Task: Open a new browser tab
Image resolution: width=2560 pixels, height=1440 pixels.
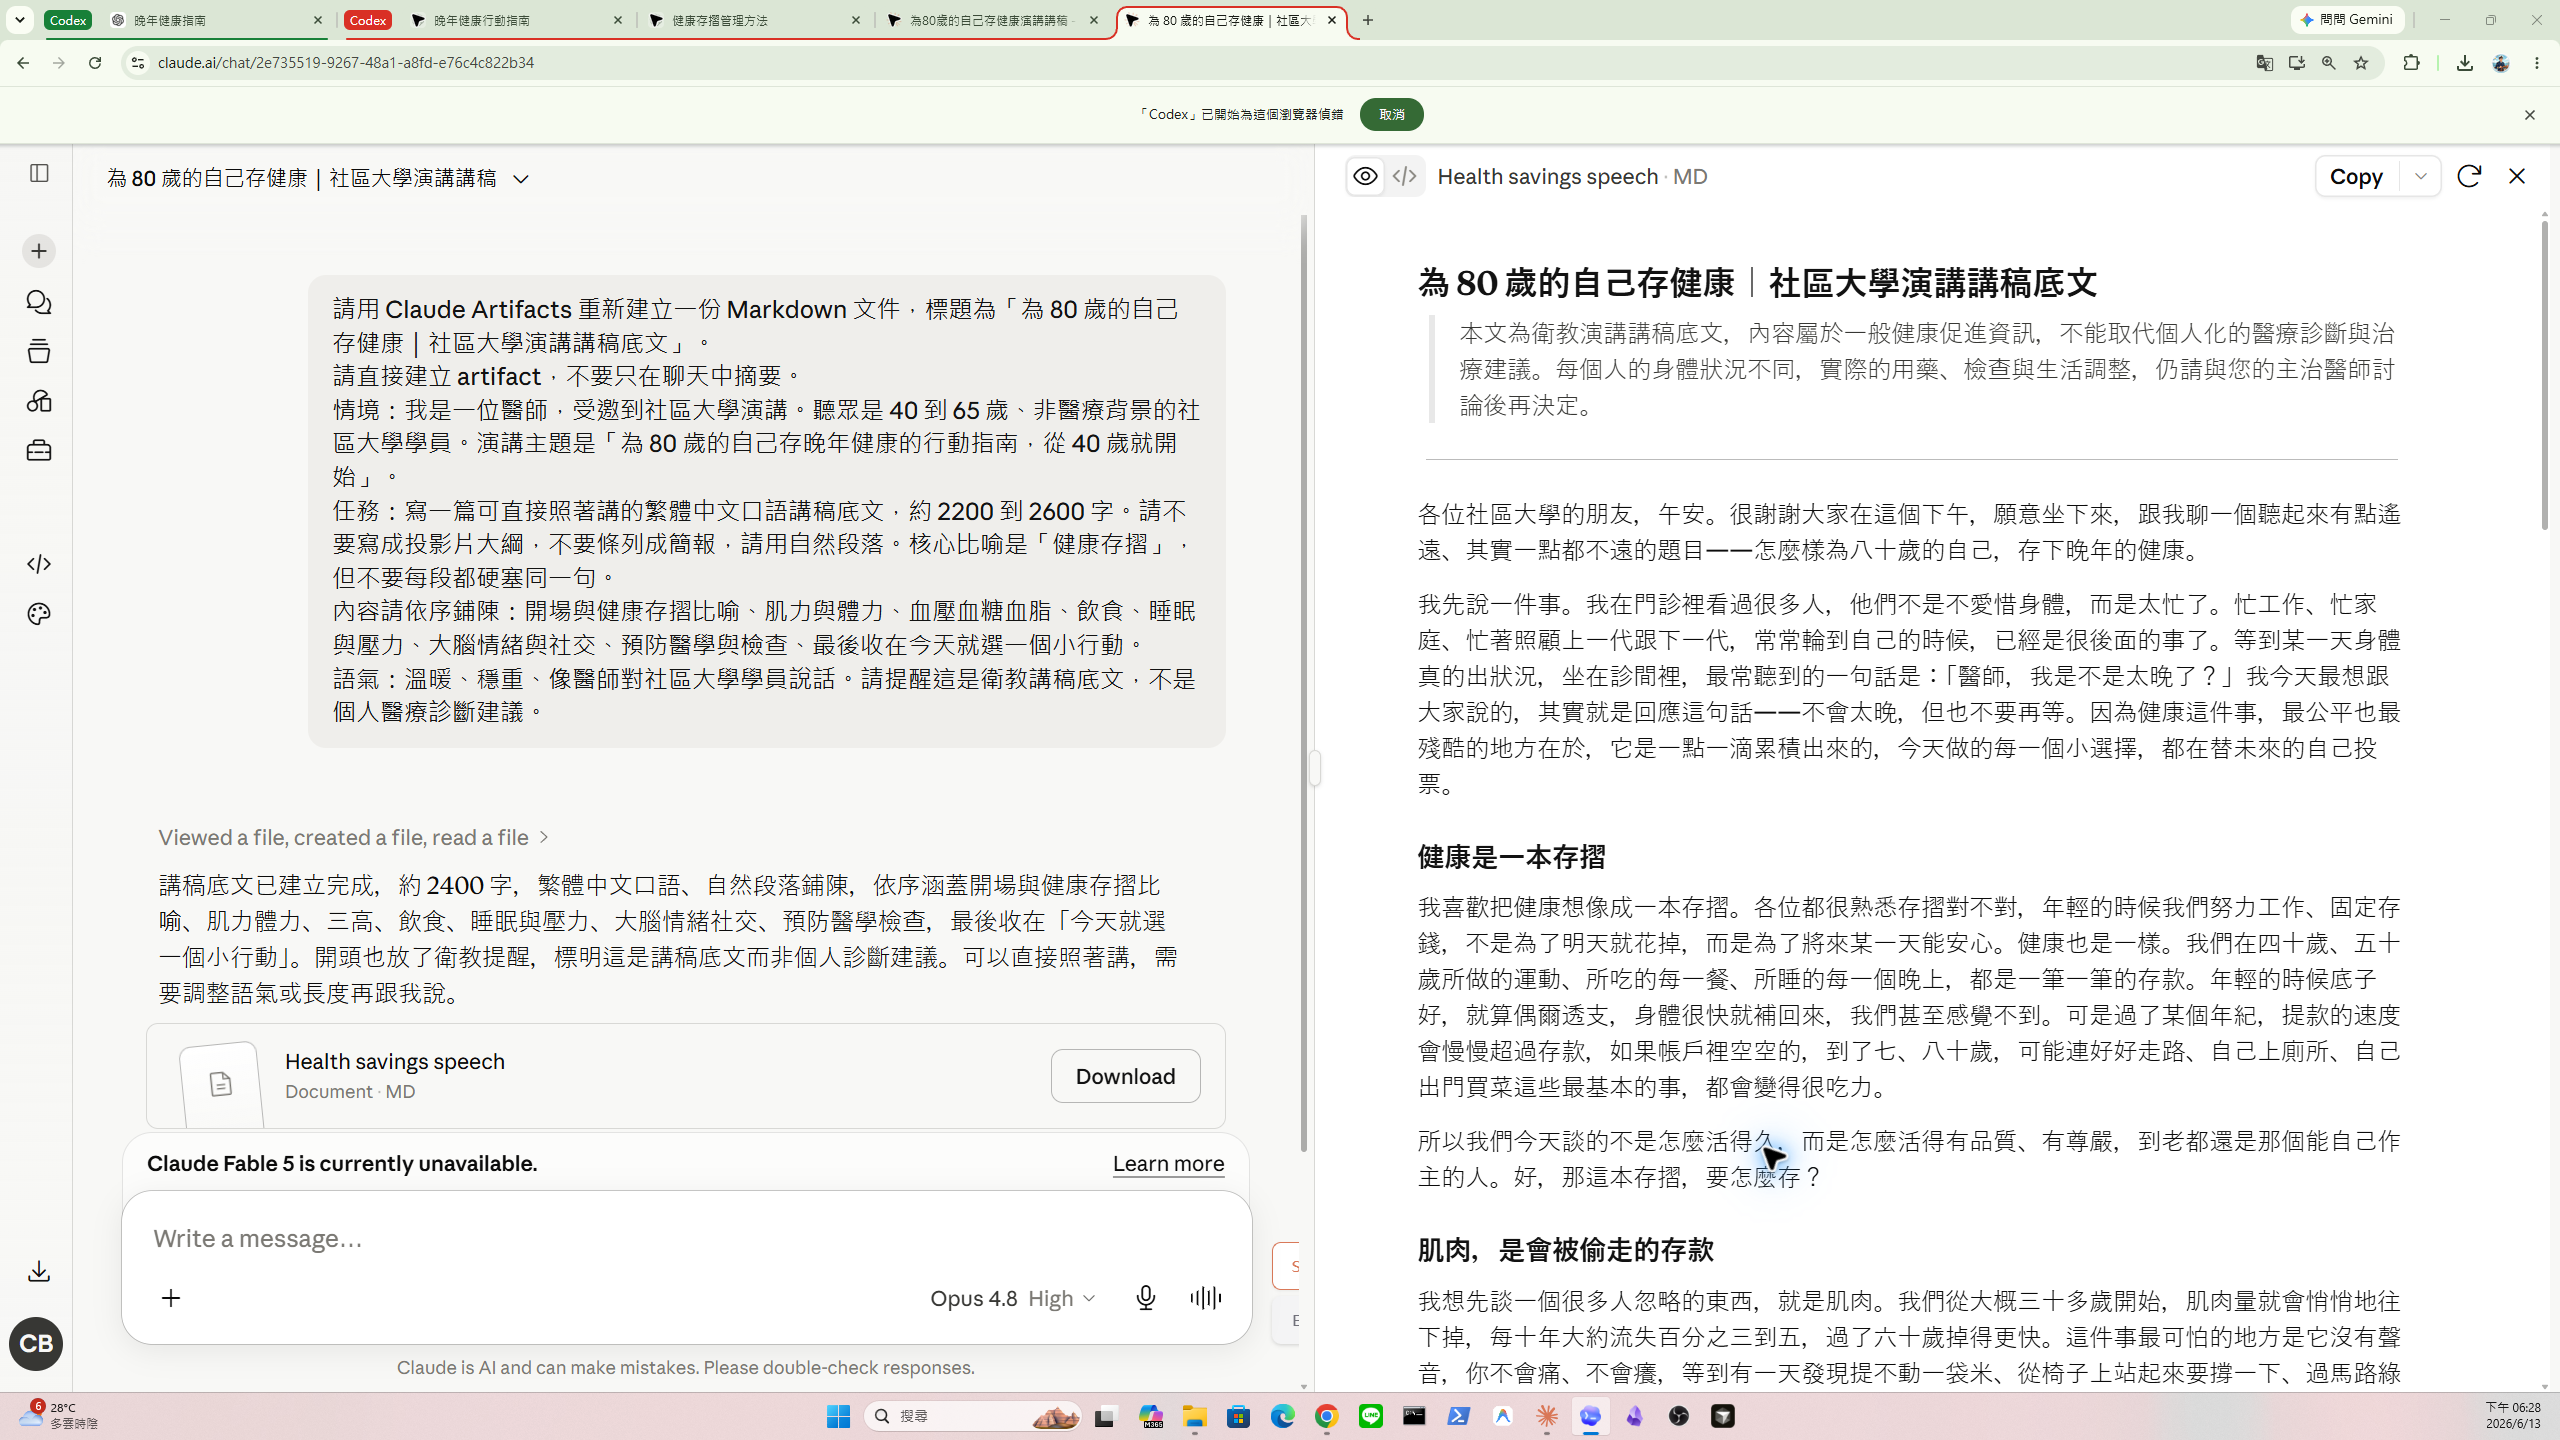Action: (x=1368, y=20)
